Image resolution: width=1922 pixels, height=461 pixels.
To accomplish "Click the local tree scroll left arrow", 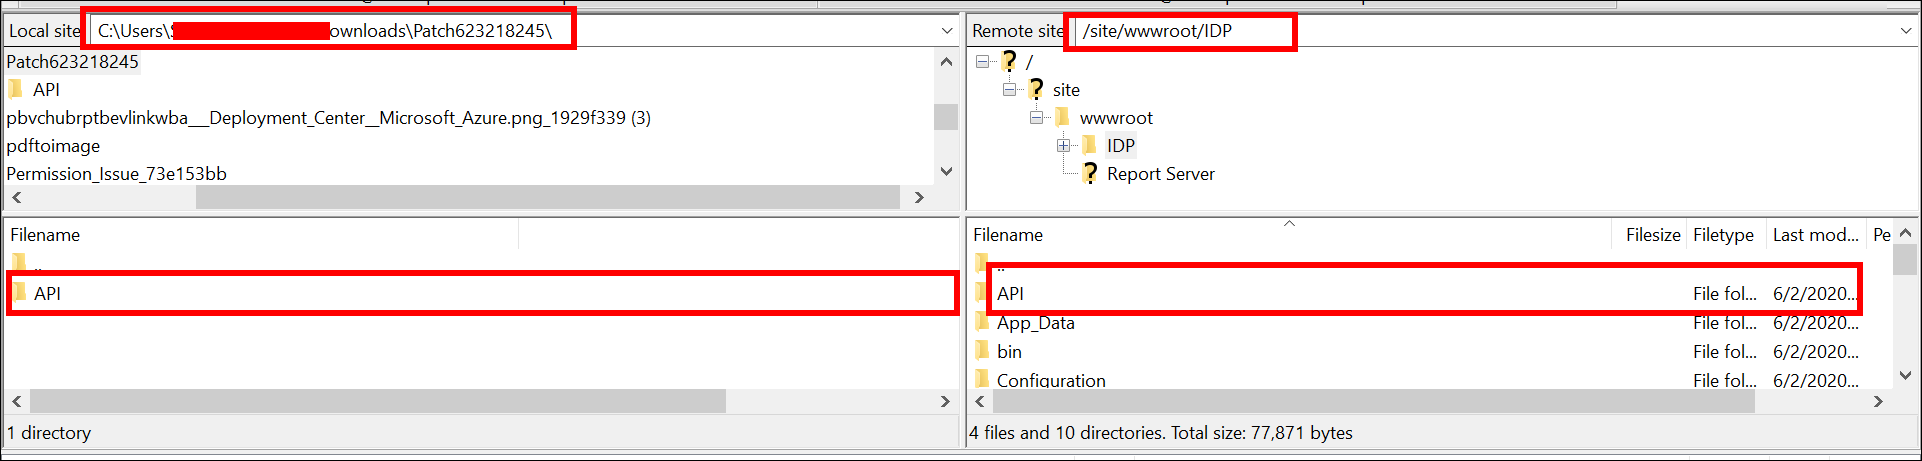I will (x=17, y=198).
